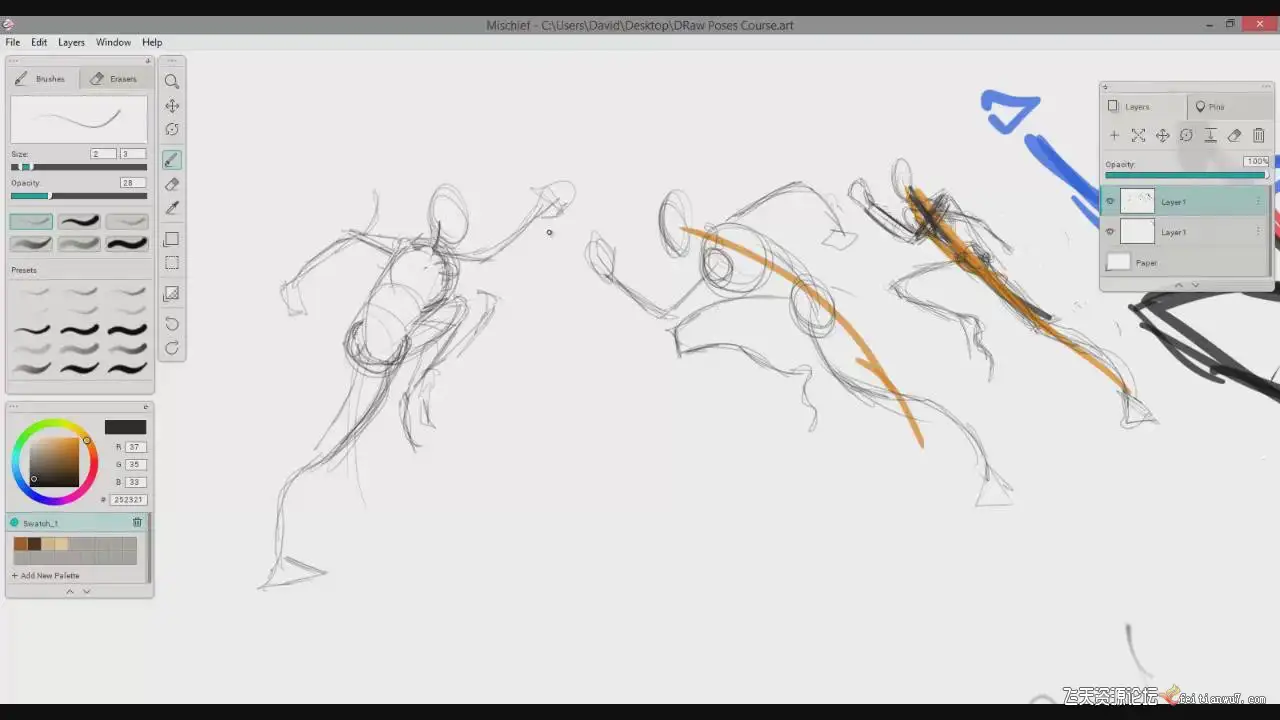
Task: Select the Swatch_1 palette row
Action: pyautogui.click(x=77, y=522)
